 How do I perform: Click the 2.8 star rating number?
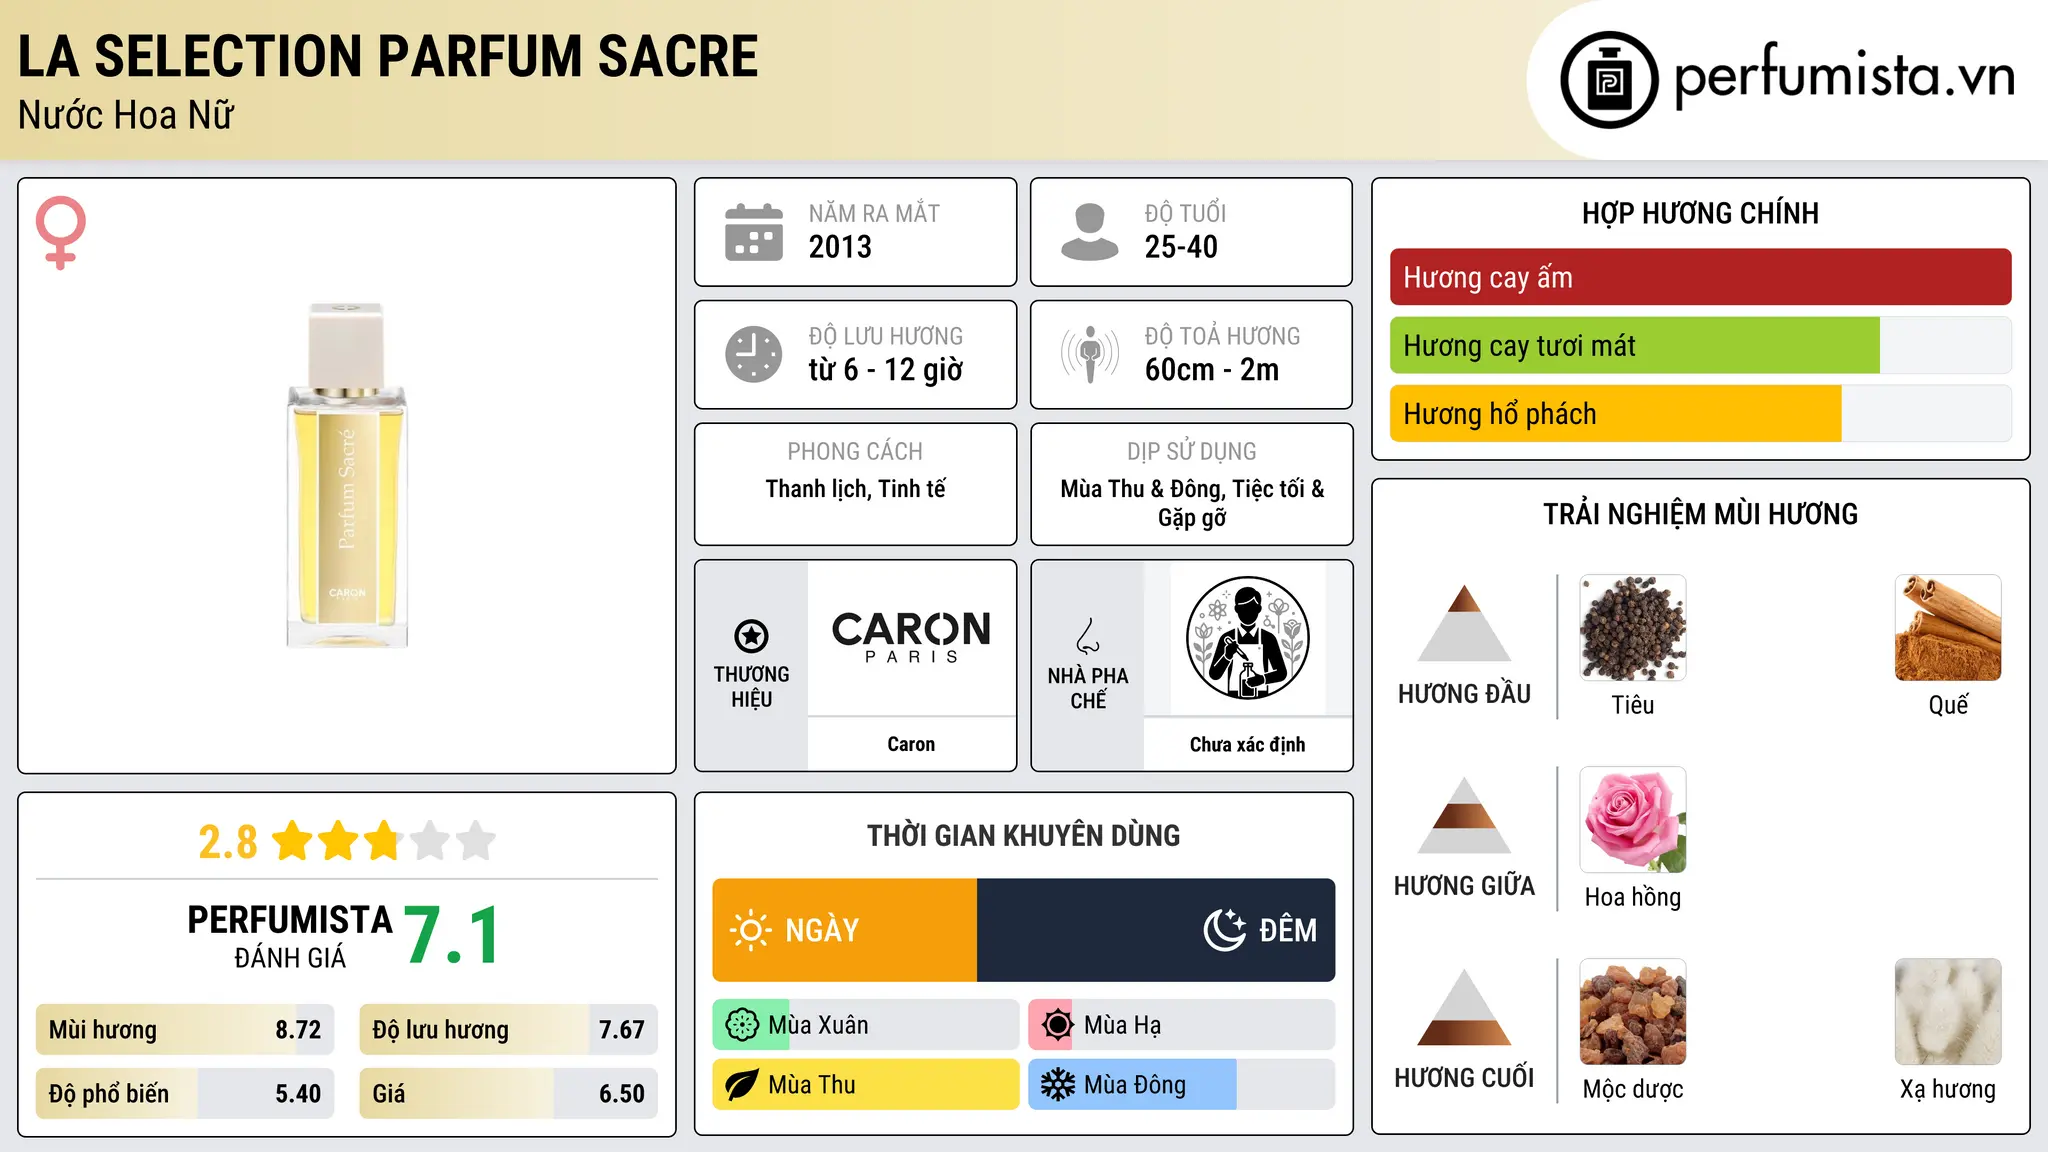click(x=228, y=842)
